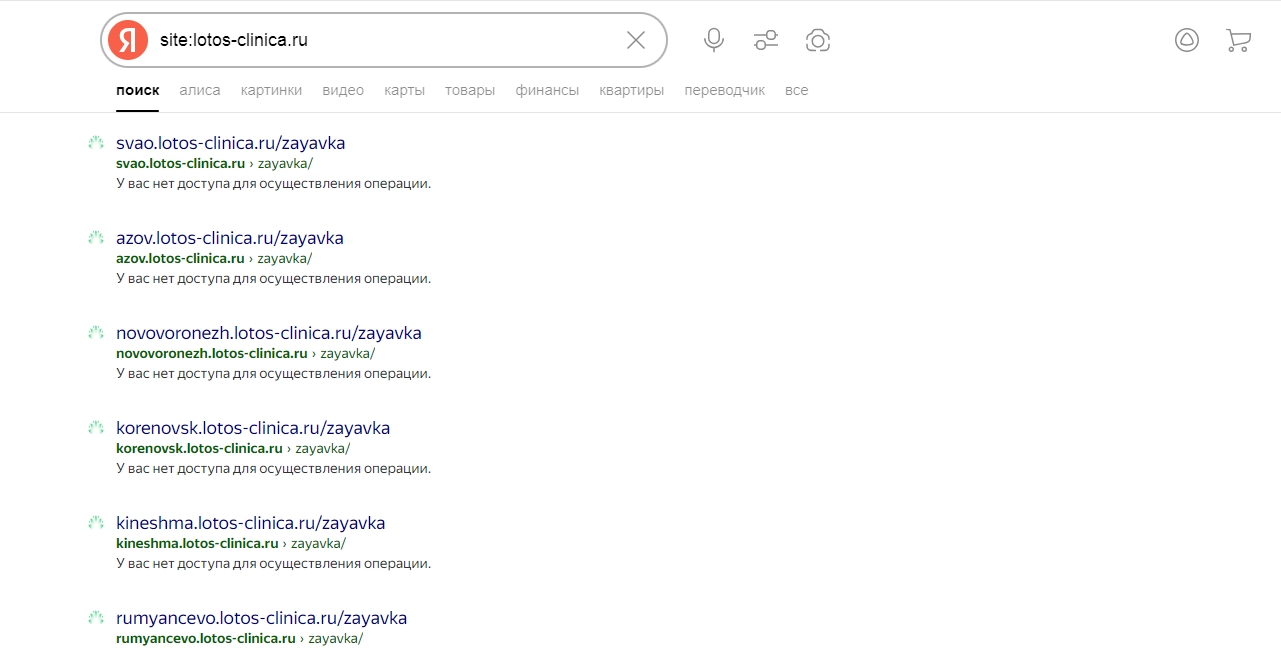Switch to переводчик tab
The image size is (1281, 651).
click(x=725, y=90)
